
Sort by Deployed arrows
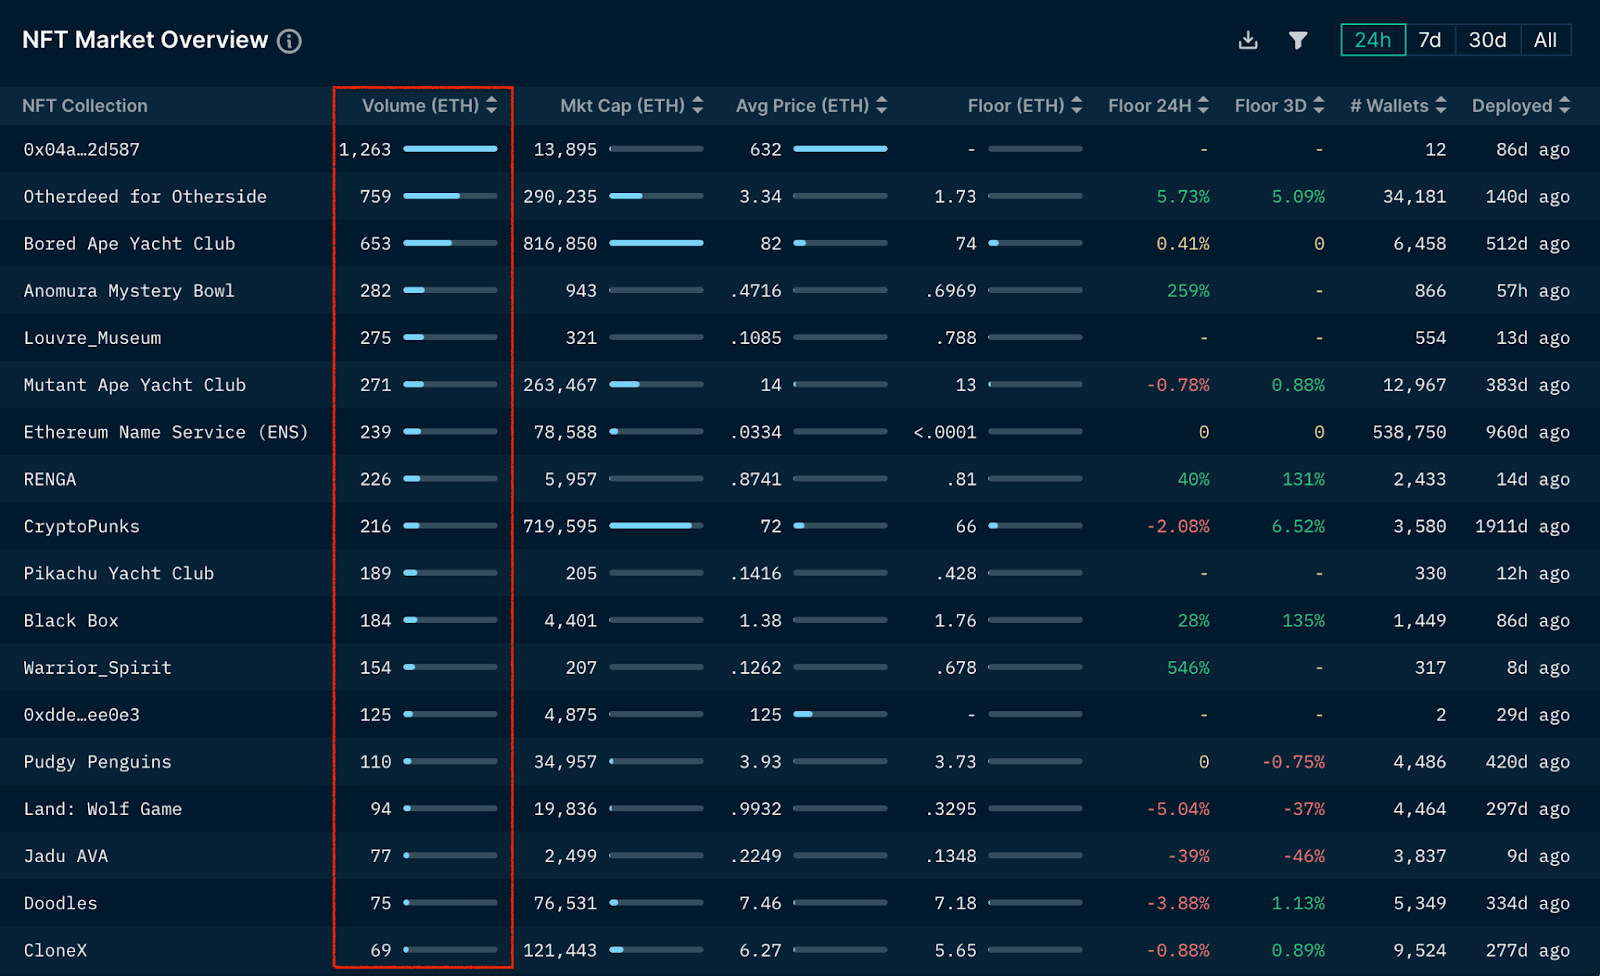[1564, 105]
